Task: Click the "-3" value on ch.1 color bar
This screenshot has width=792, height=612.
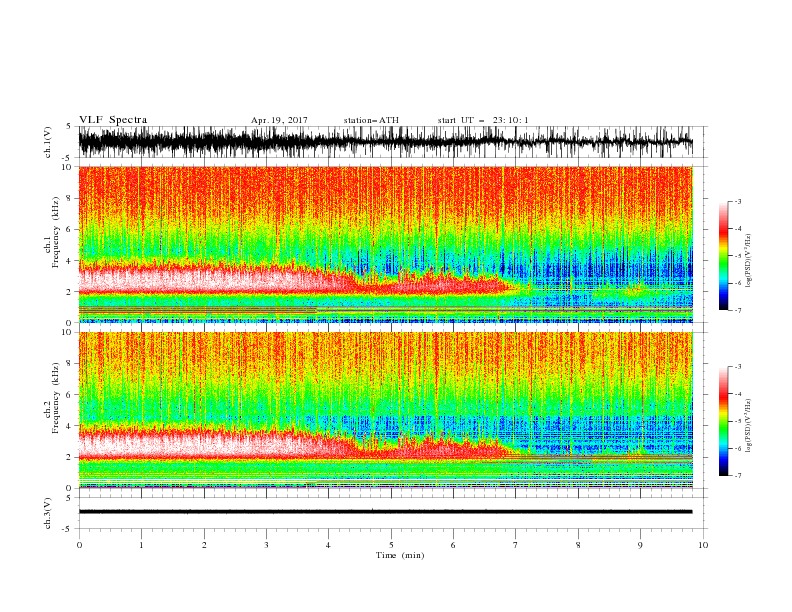Action: click(x=737, y=201)
